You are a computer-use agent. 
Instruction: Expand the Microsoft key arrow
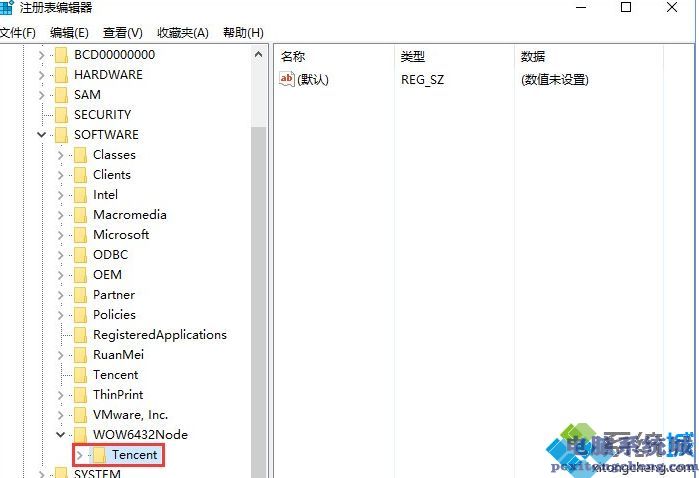pos(61,235)
